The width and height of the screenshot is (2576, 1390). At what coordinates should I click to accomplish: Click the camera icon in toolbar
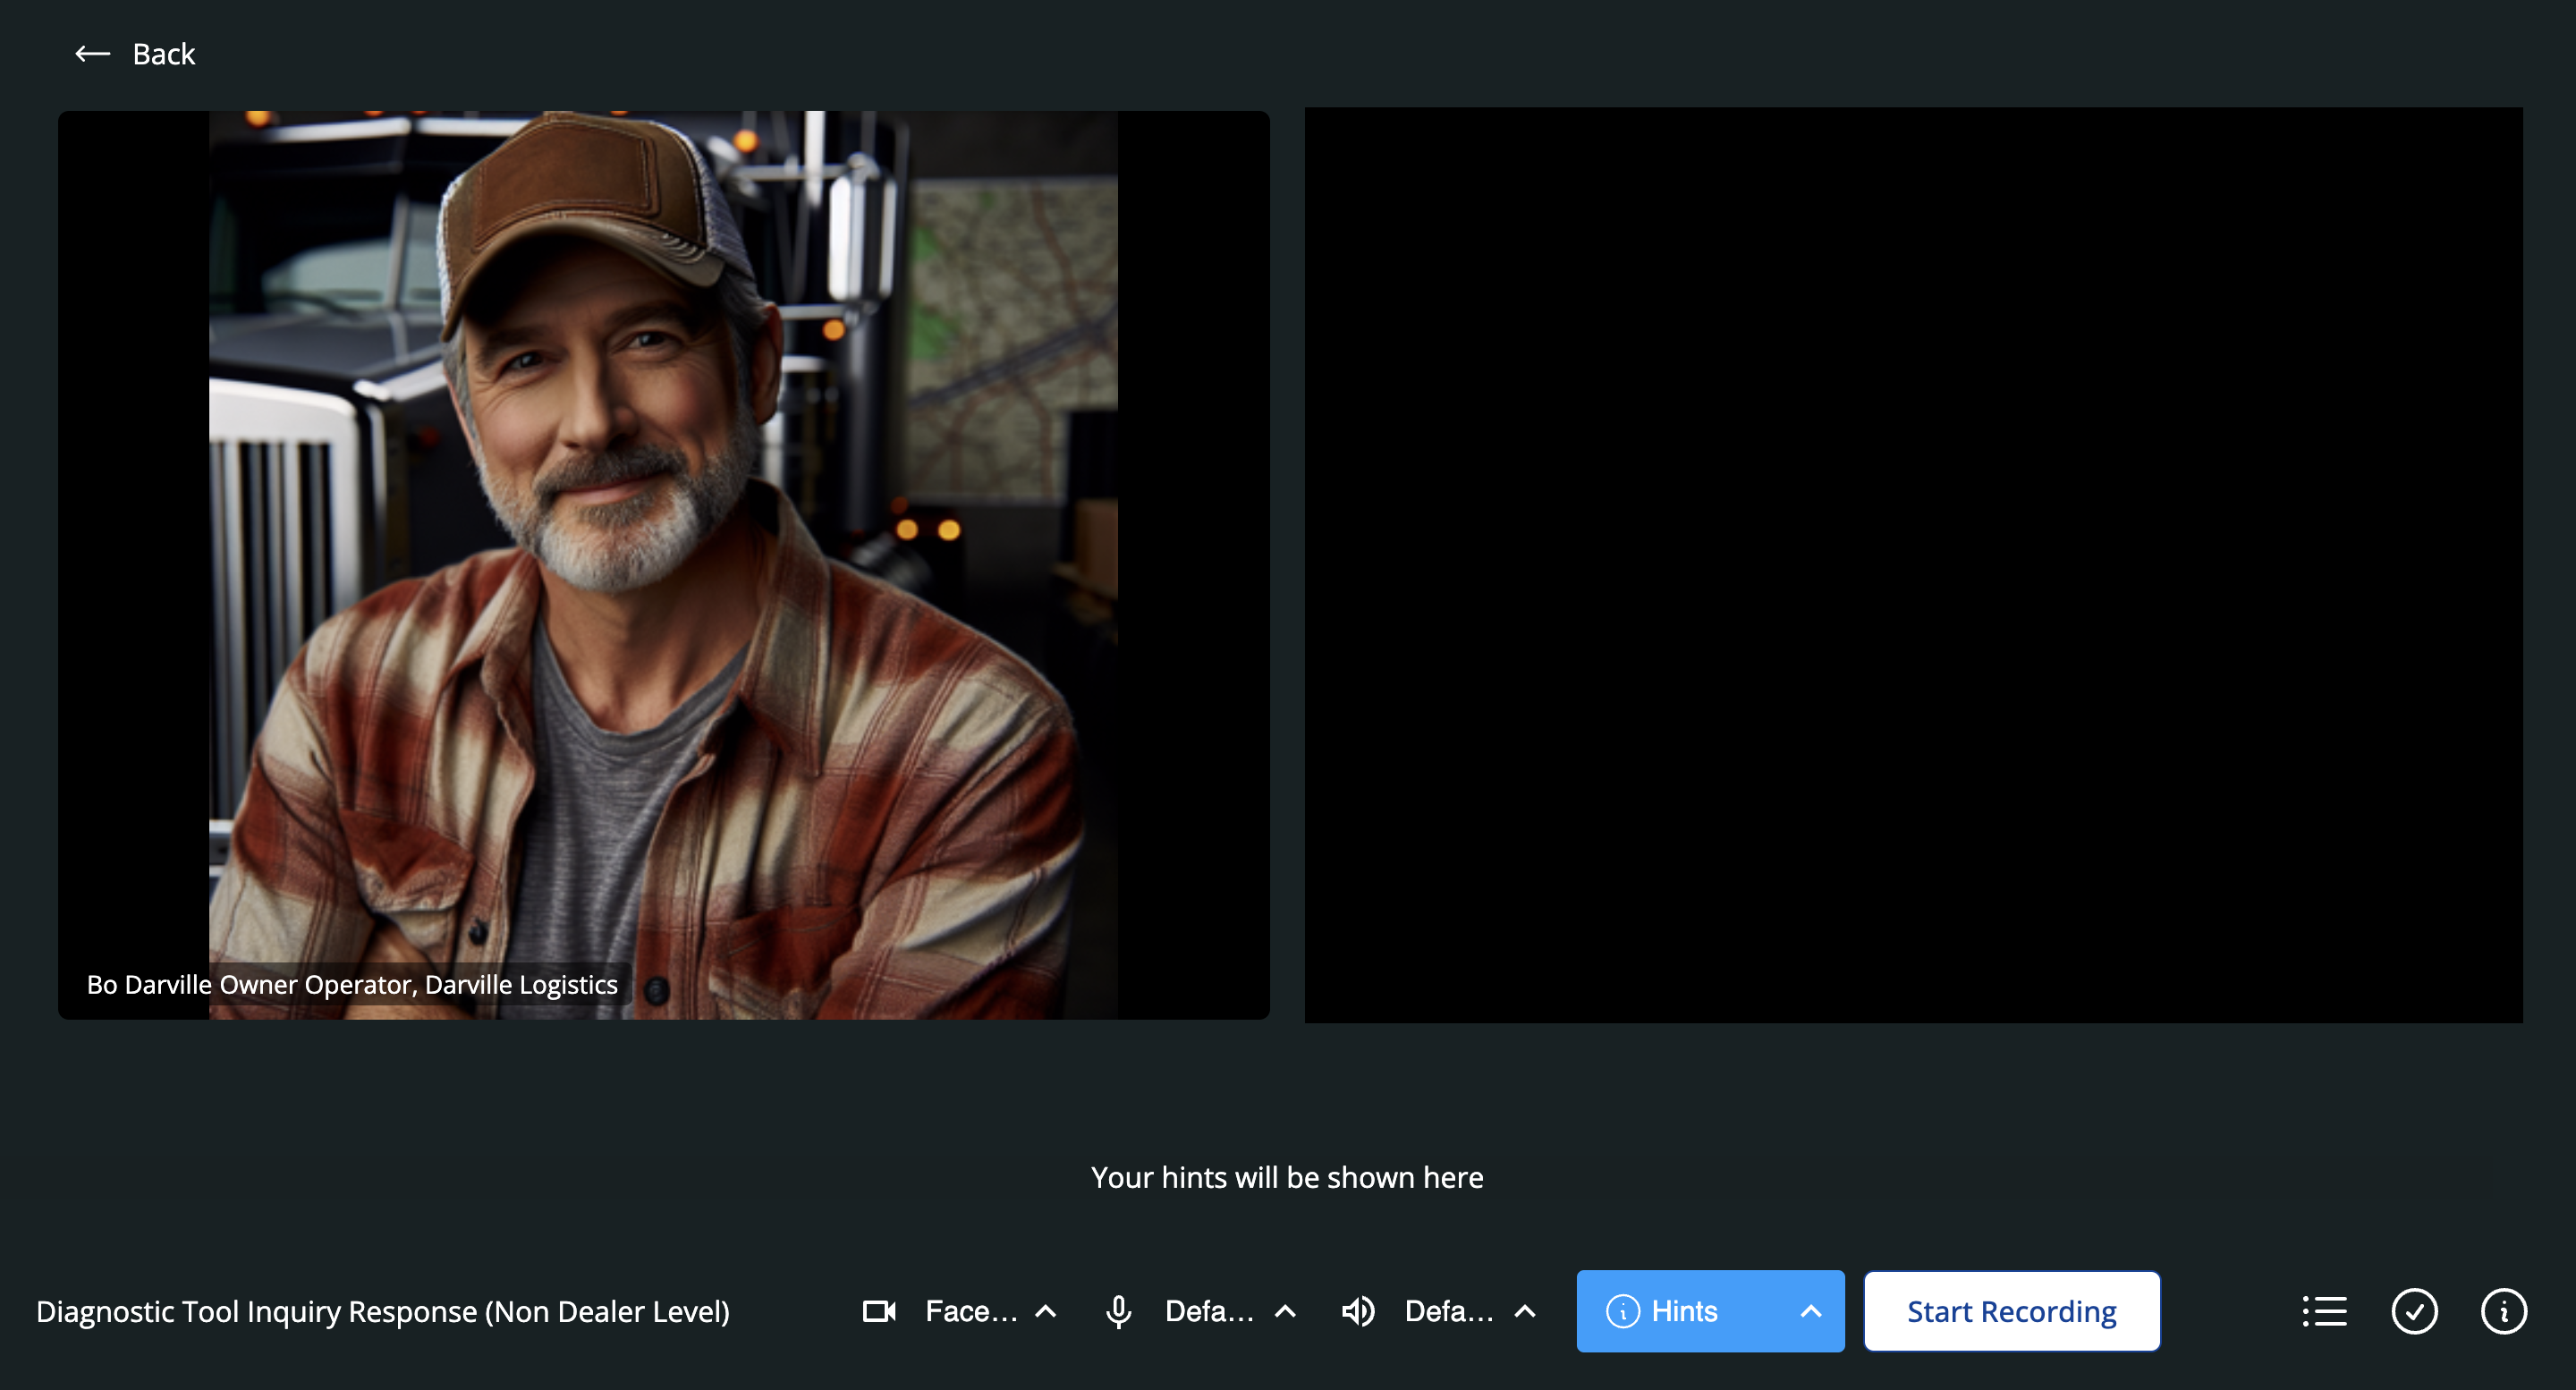pos(879,1311)
